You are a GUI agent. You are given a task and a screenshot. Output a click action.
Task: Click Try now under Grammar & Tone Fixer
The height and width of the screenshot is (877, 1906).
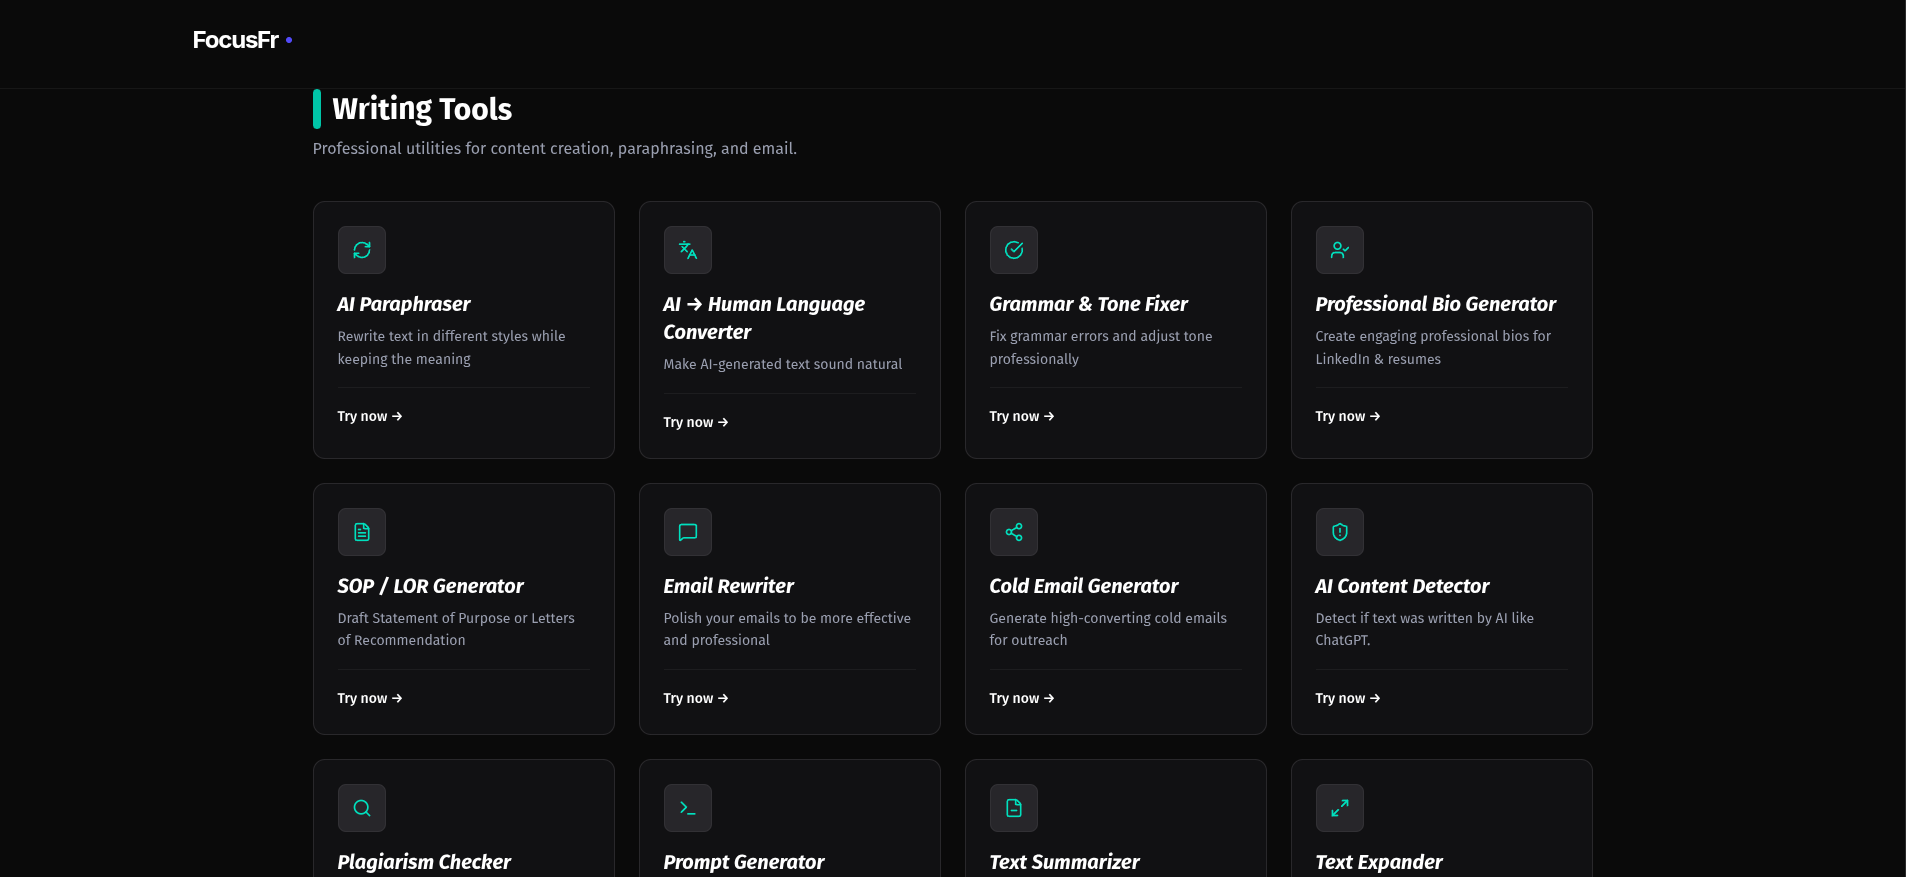(x=1022, y=416)
